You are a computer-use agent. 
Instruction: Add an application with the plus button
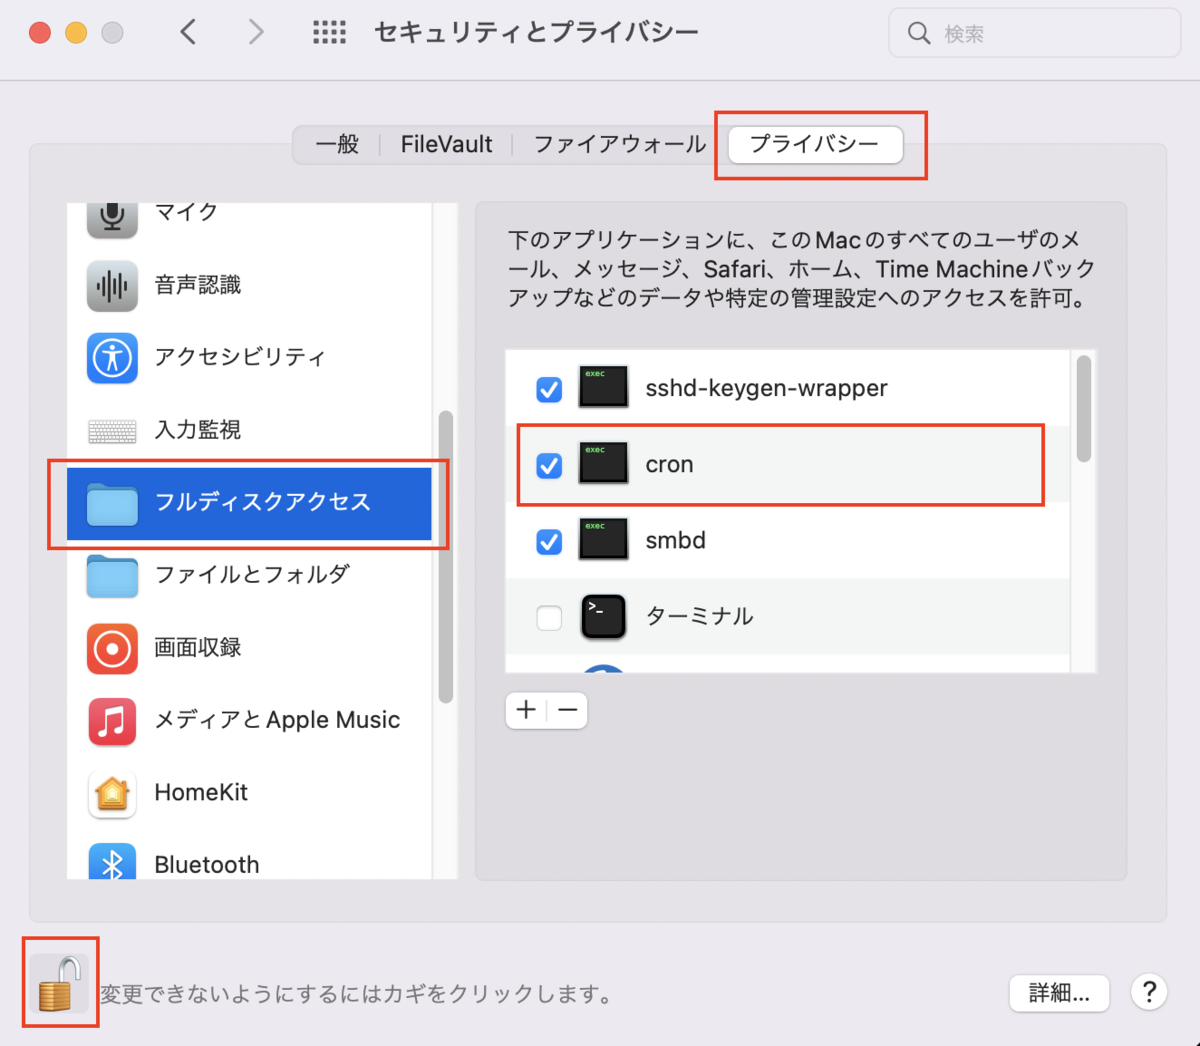526,710
